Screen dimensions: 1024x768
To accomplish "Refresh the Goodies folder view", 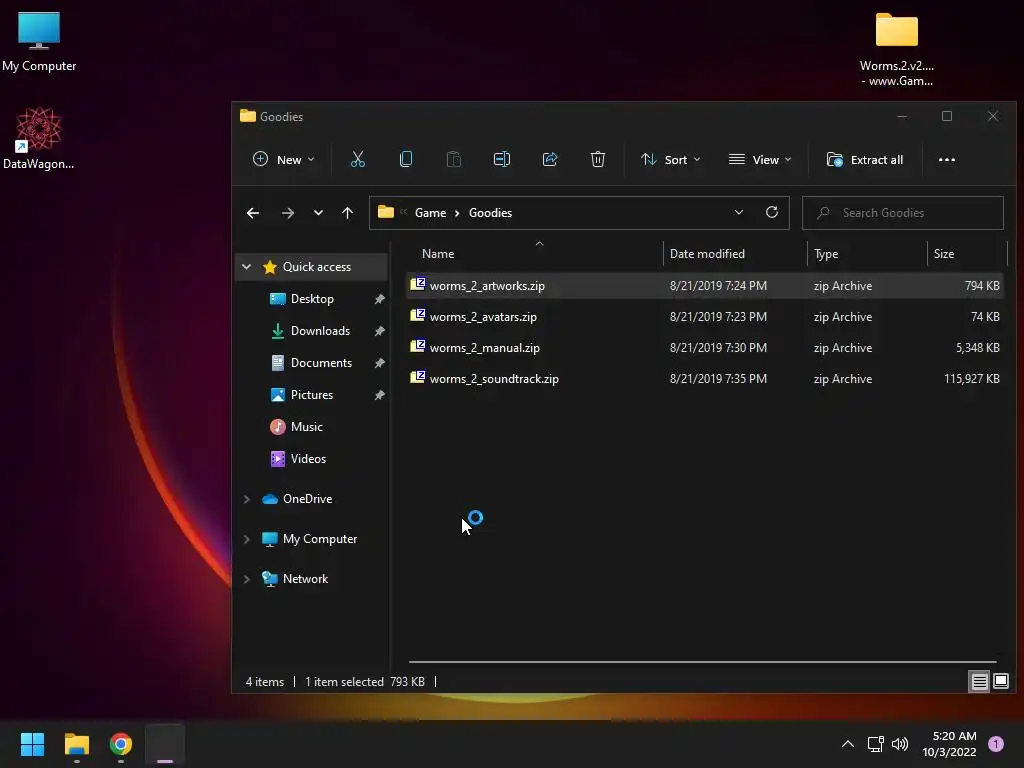I will tap(771, 212).
